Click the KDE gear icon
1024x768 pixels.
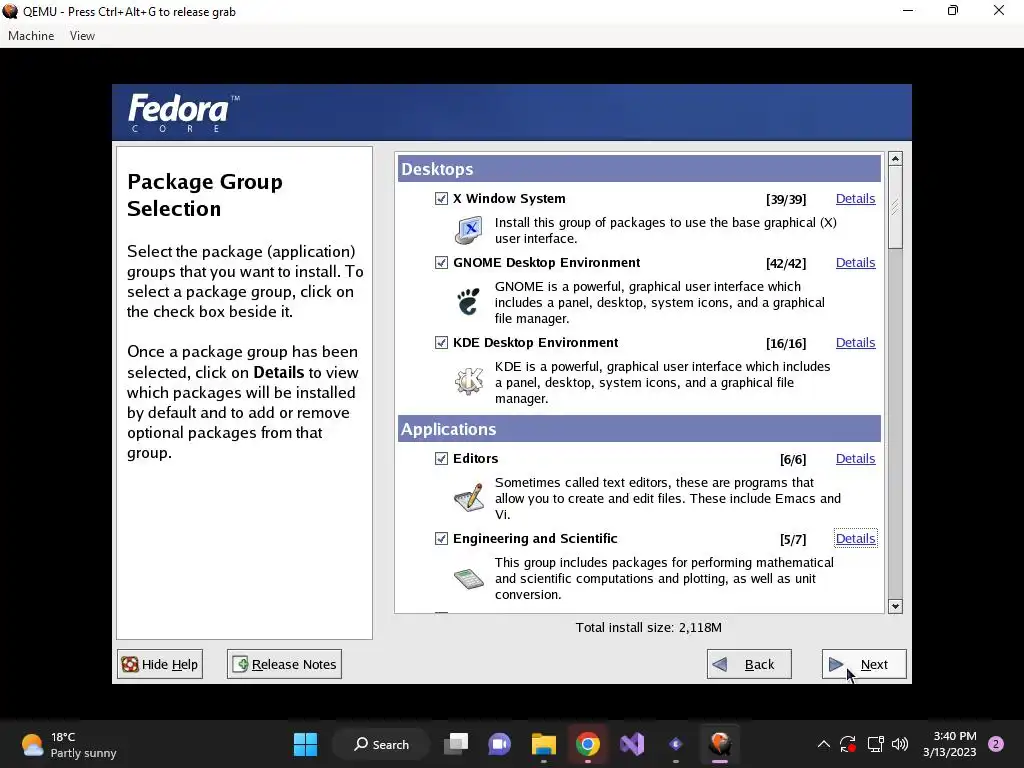468,381
